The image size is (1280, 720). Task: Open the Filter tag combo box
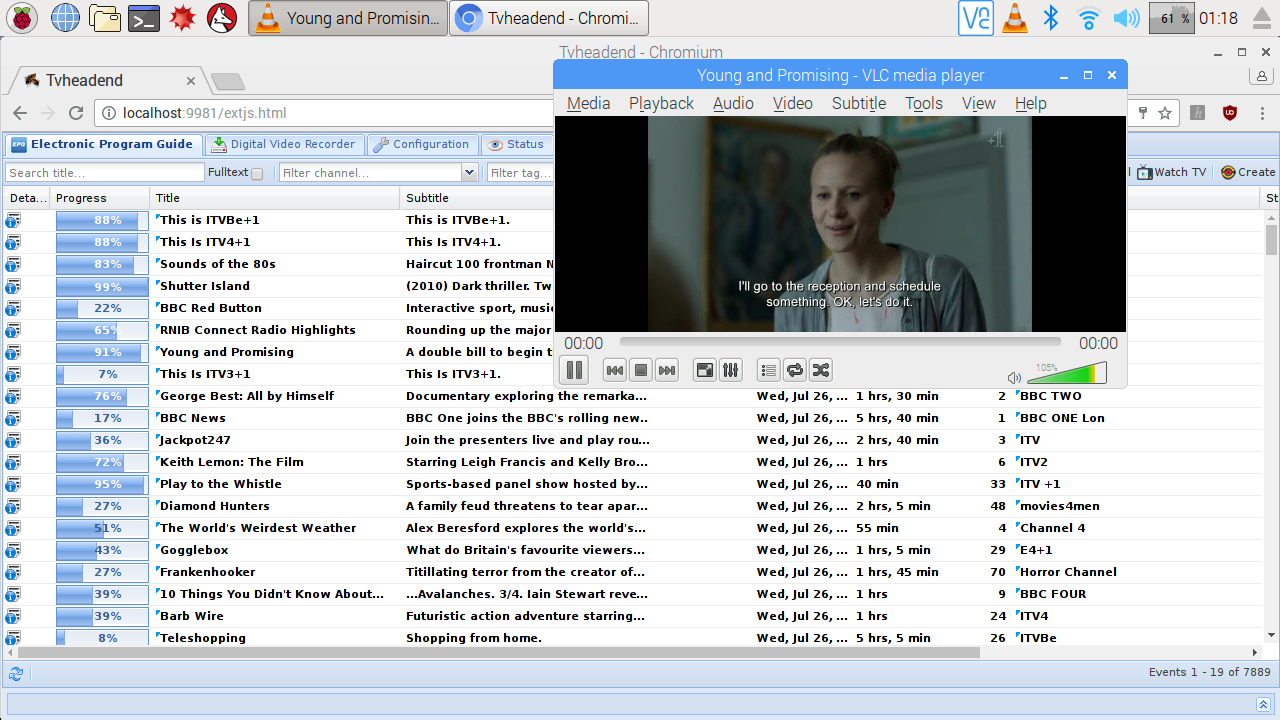point(520,173)
